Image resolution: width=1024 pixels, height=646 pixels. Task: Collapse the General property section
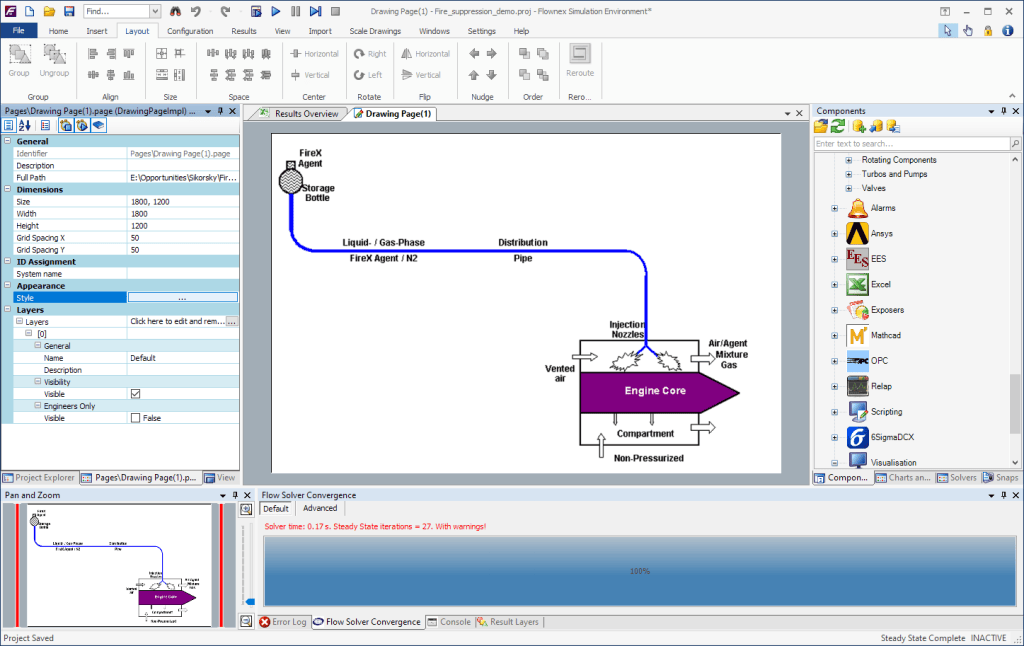pos(8,141)
